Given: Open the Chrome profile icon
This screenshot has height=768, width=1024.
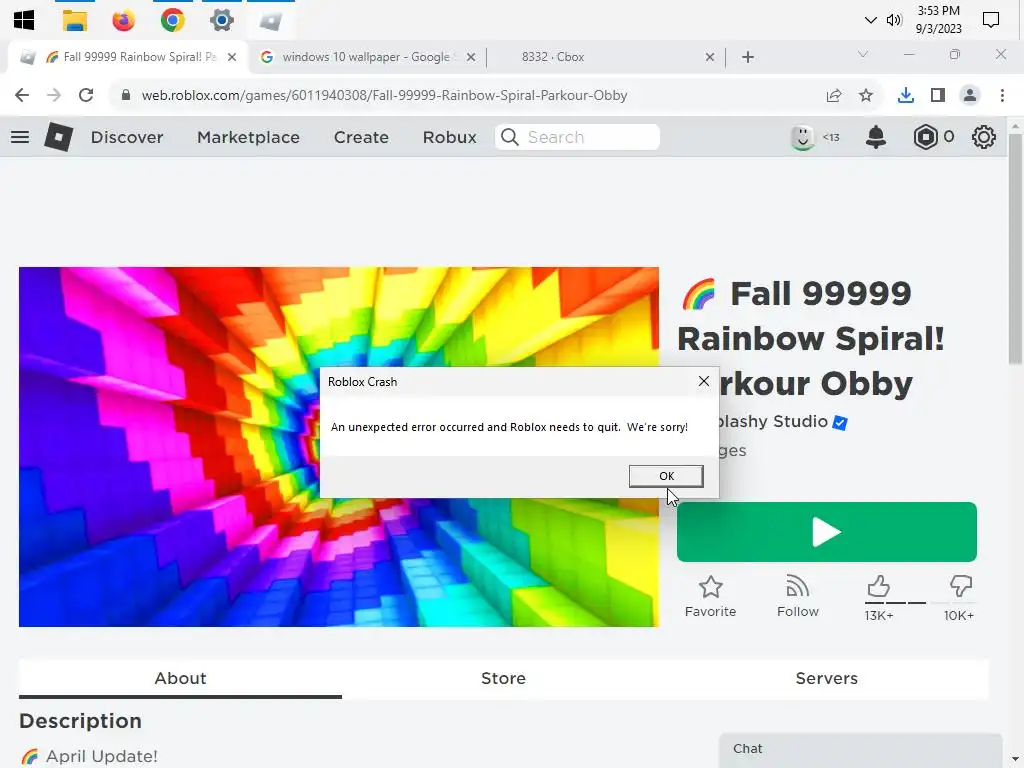Looking at the screenshot, I should click(970, 95).
